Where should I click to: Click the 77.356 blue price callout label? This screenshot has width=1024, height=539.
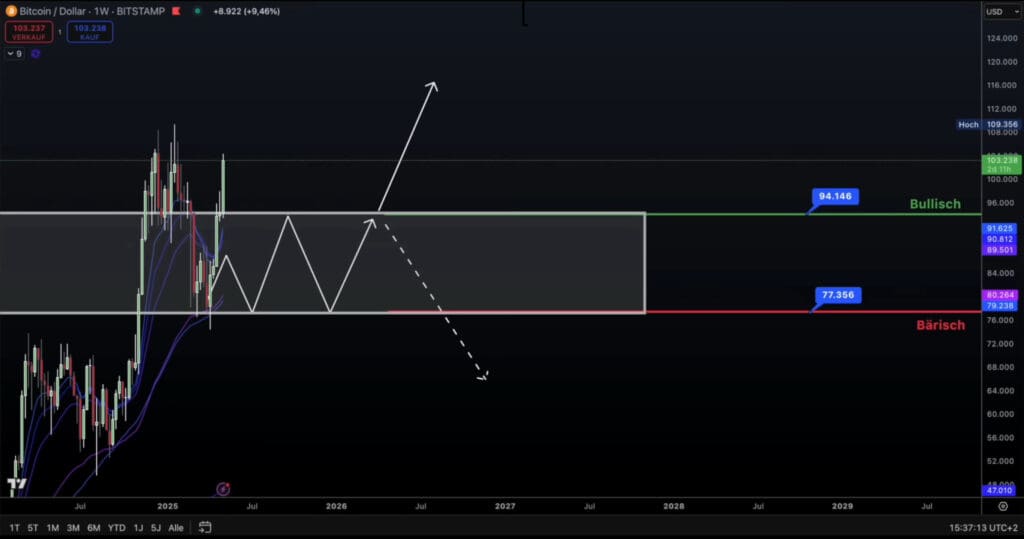[x=836, y=295]
